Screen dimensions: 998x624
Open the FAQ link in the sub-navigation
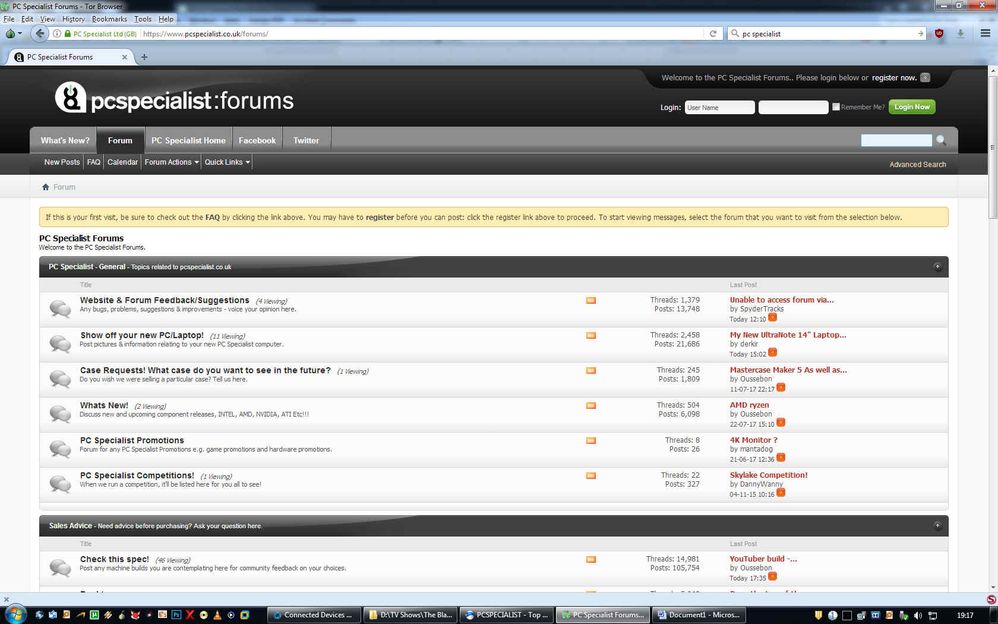coord(94,162)
